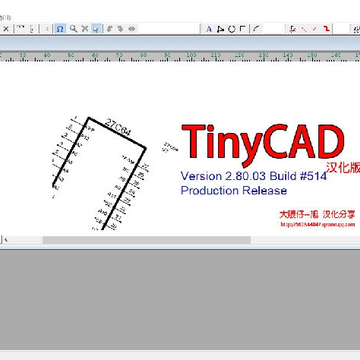This screenshot has width=360, height=360.
Task: Select the highlighted omega symbol tool
Action: coord(60,29)
